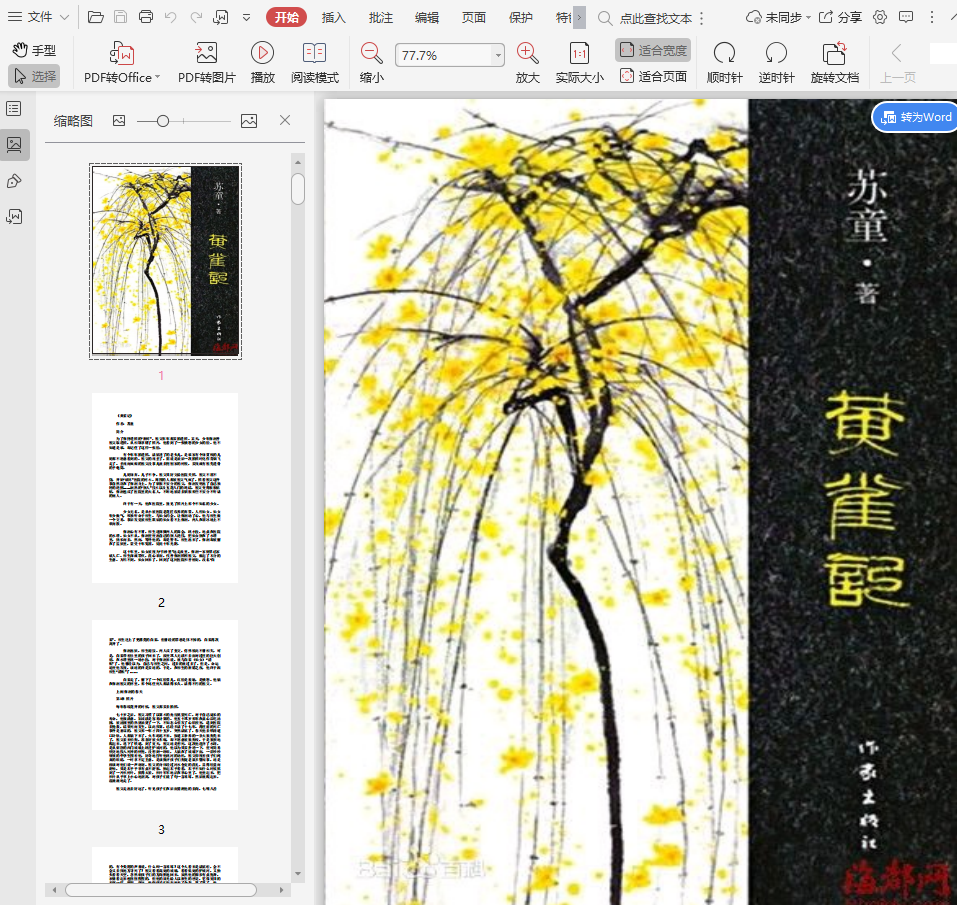
Task: Click the comment bubble icon in title bar
Action: click(x=906, y=17)
